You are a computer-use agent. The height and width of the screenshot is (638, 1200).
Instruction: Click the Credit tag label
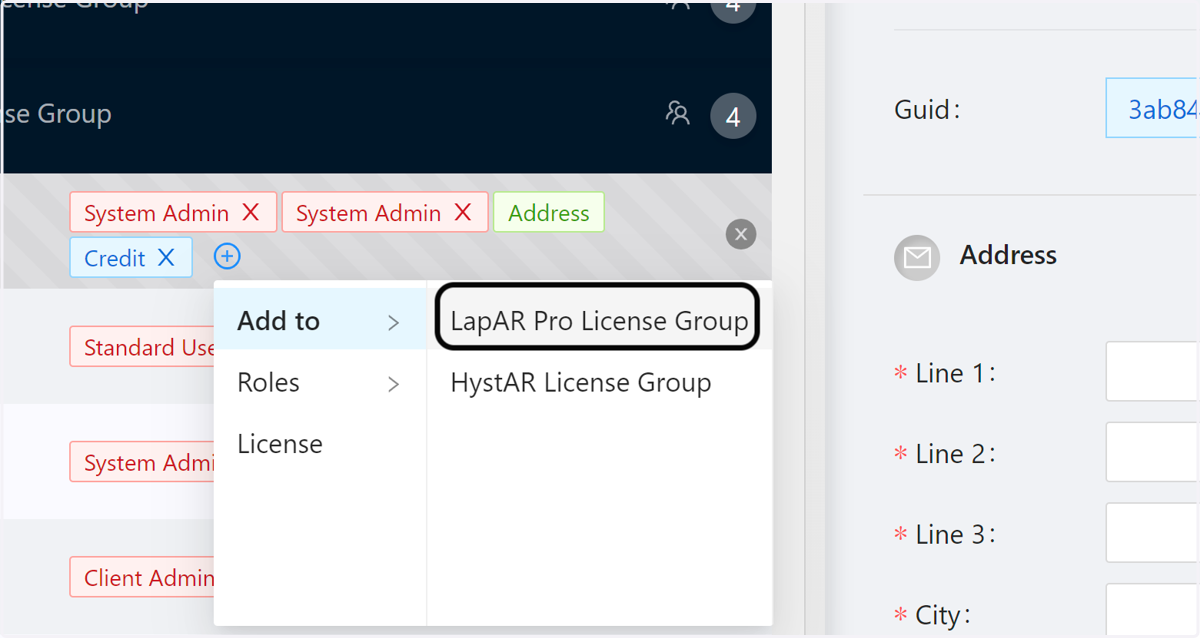tap(115, 258)
